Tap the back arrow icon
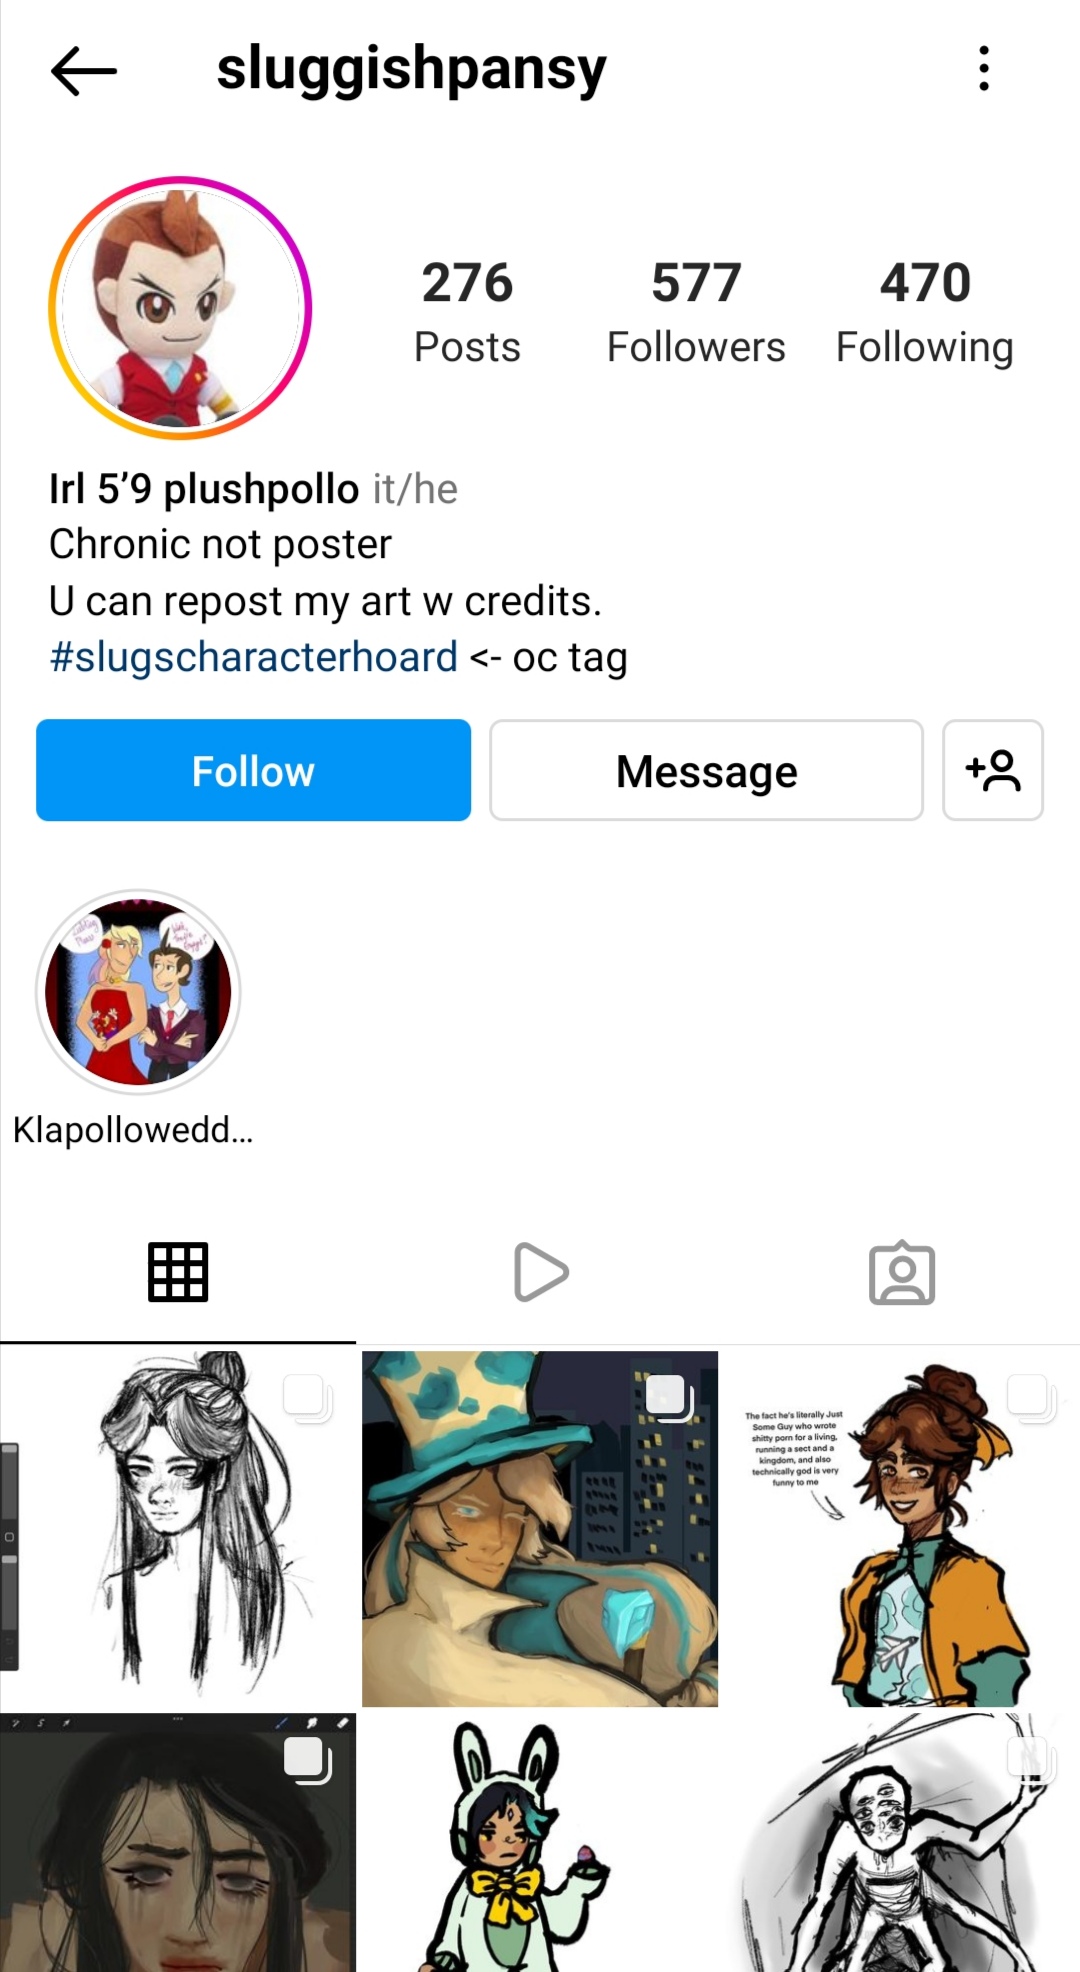This screenshot has width=1080, height=1972. pos(84,71)
